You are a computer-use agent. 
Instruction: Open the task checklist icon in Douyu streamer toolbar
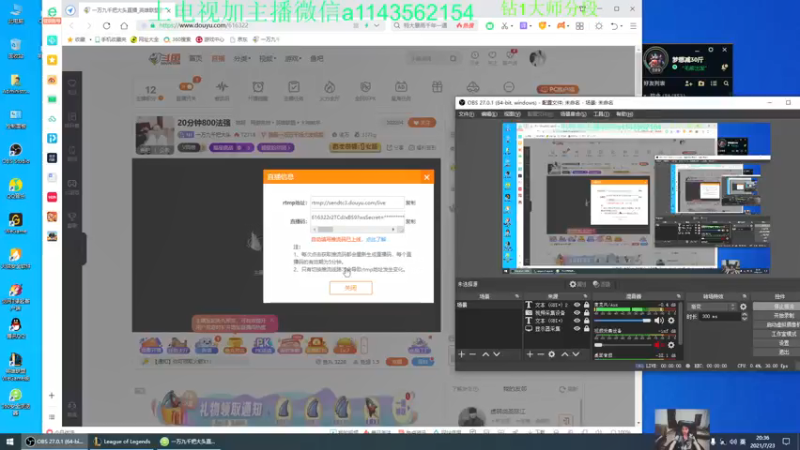(x=294, y=87)
